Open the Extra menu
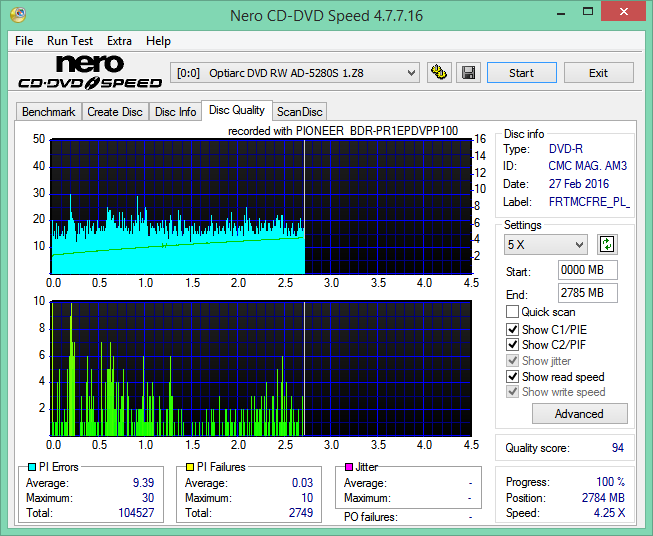653x536 pixels. pos(119,41)
